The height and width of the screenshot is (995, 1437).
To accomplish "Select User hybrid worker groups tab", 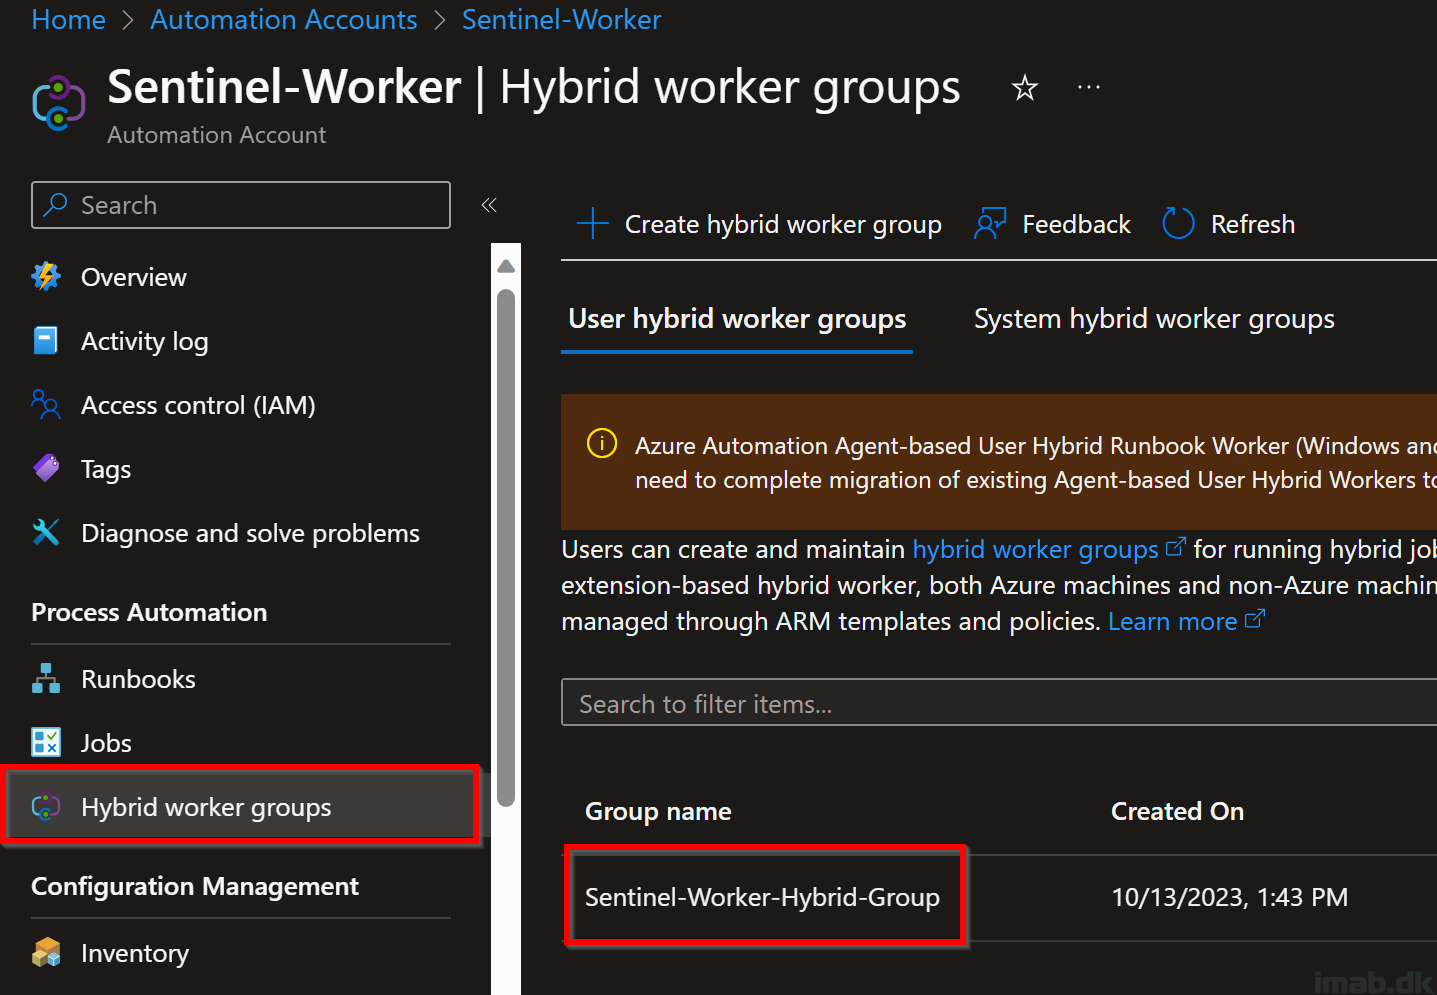I will coord(737,319).
